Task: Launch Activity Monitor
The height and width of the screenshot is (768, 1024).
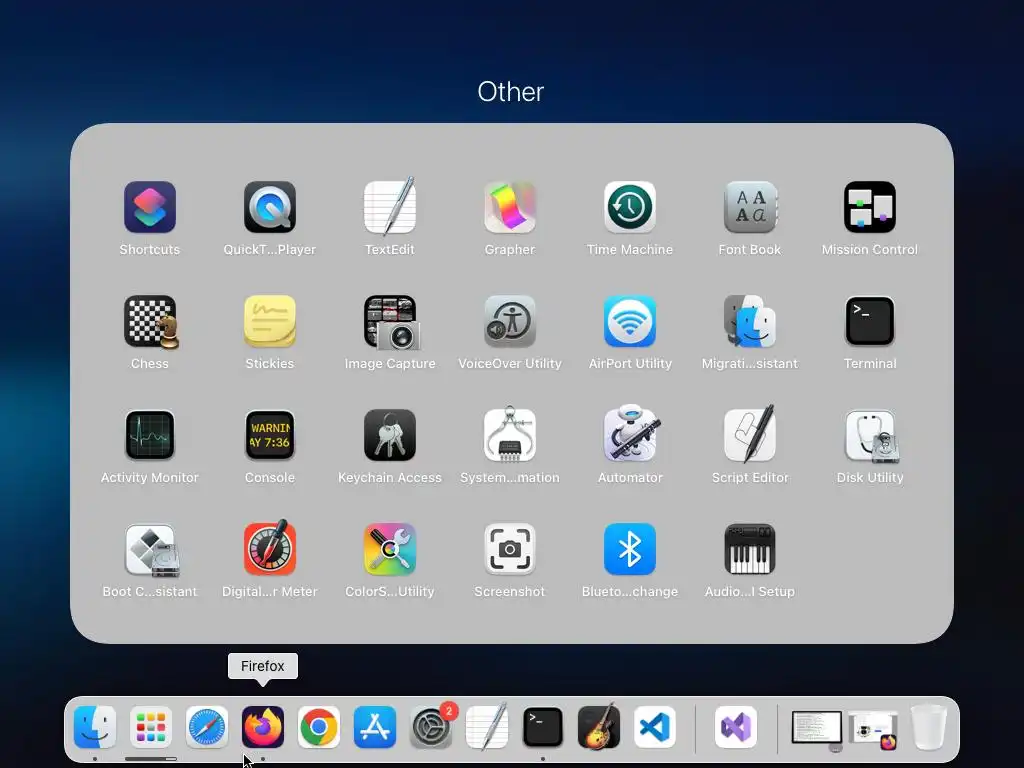Action: click(150, 436)
